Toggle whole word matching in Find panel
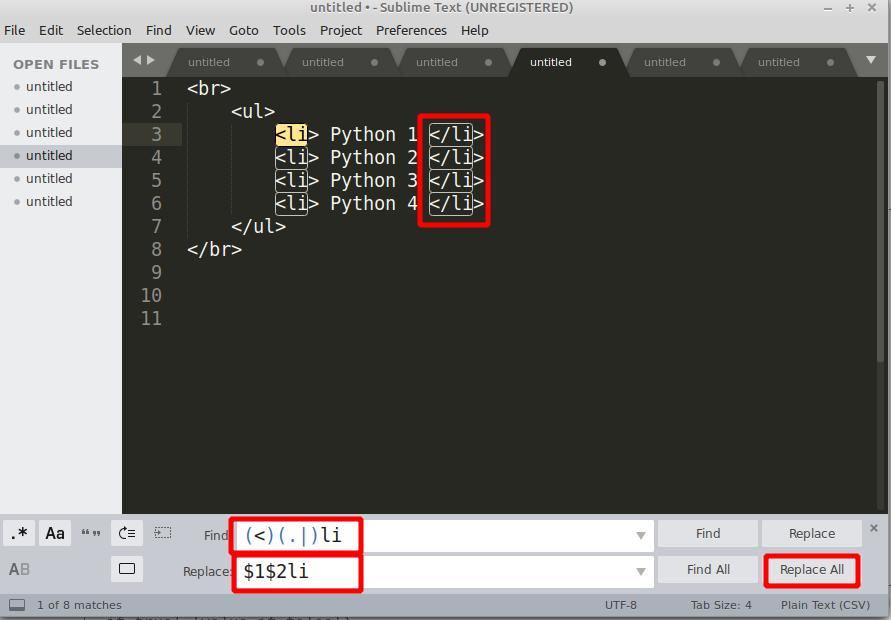Screen dimensions: 891x620 [90, 533]
